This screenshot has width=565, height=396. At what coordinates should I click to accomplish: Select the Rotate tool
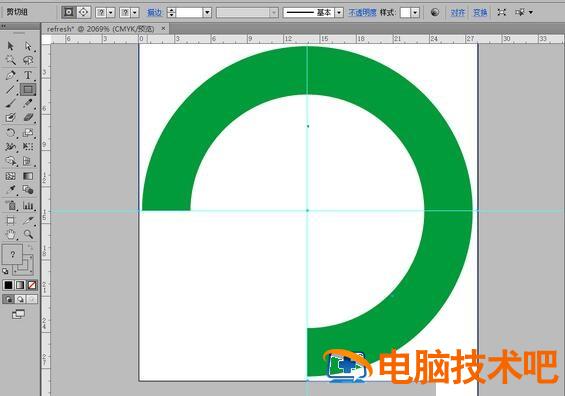(10, 133)
